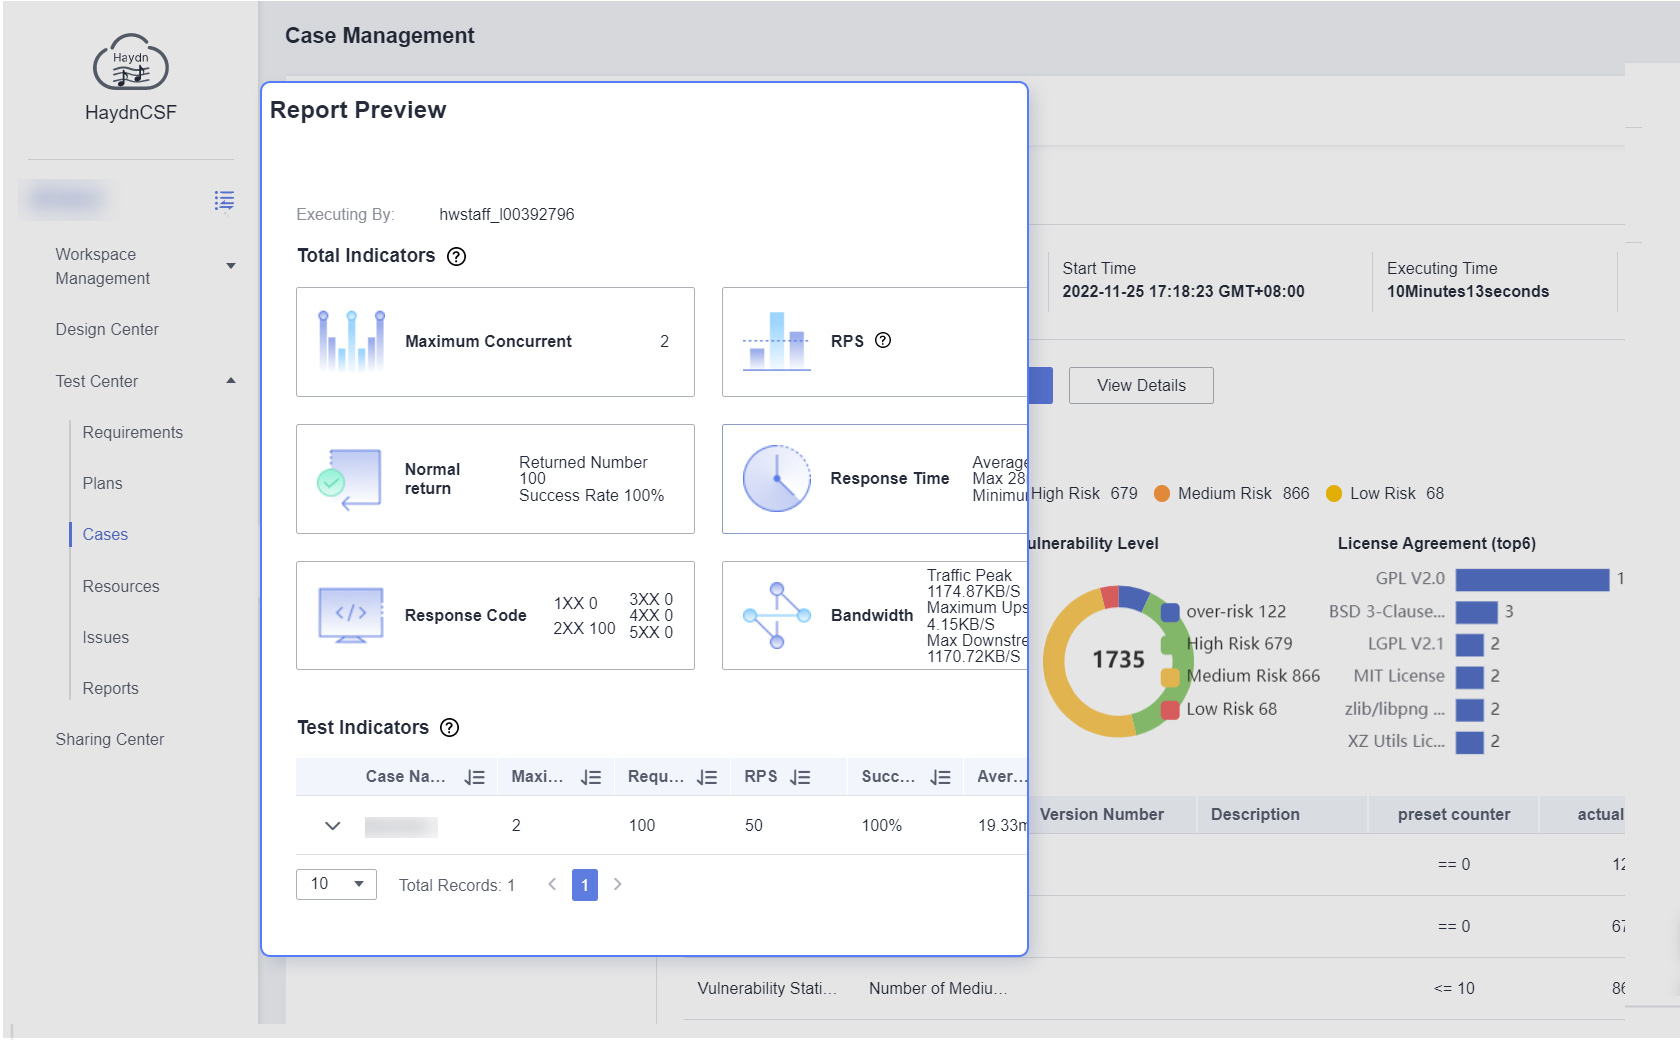Image resolution: width=1680 pixels, height=1040 pixels.
Task: Click the HaydnCSF cloud logo
Action: click(x=131, y=63)
